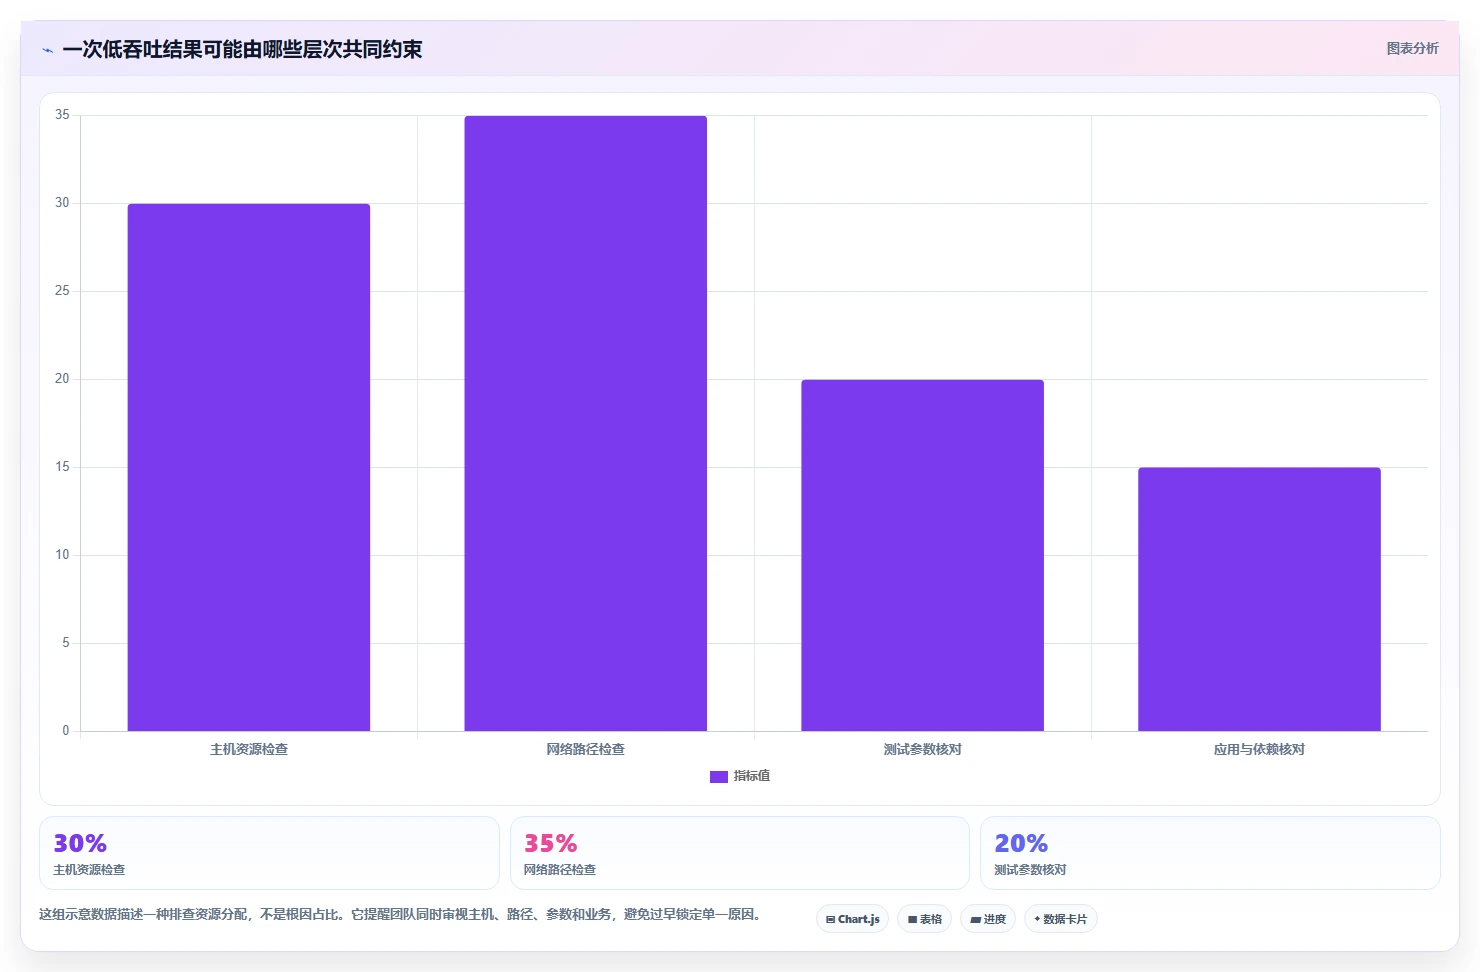
Task: Click the icon inside the 表格 chip
Action: pyautogui.click(x=912, y=919)
